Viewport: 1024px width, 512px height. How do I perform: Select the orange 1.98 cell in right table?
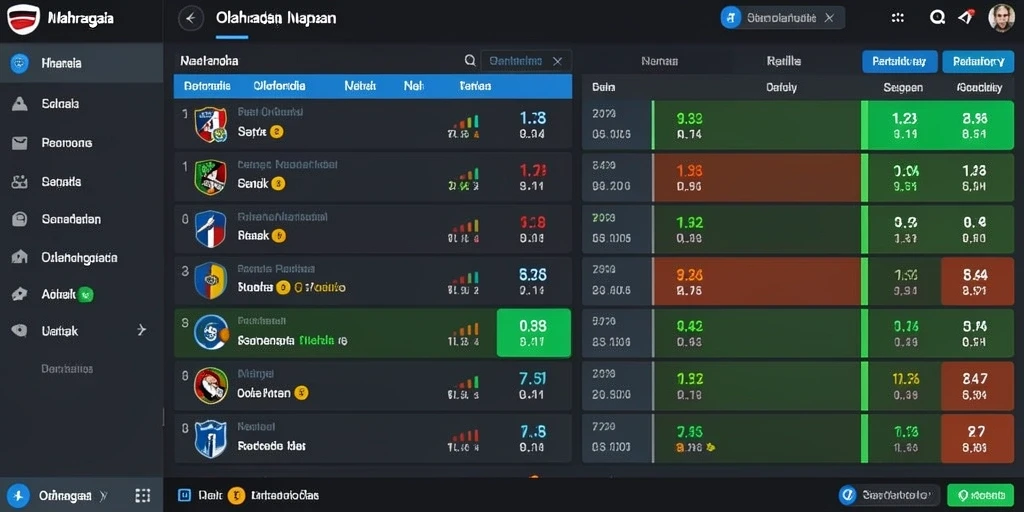coord(756,178)
